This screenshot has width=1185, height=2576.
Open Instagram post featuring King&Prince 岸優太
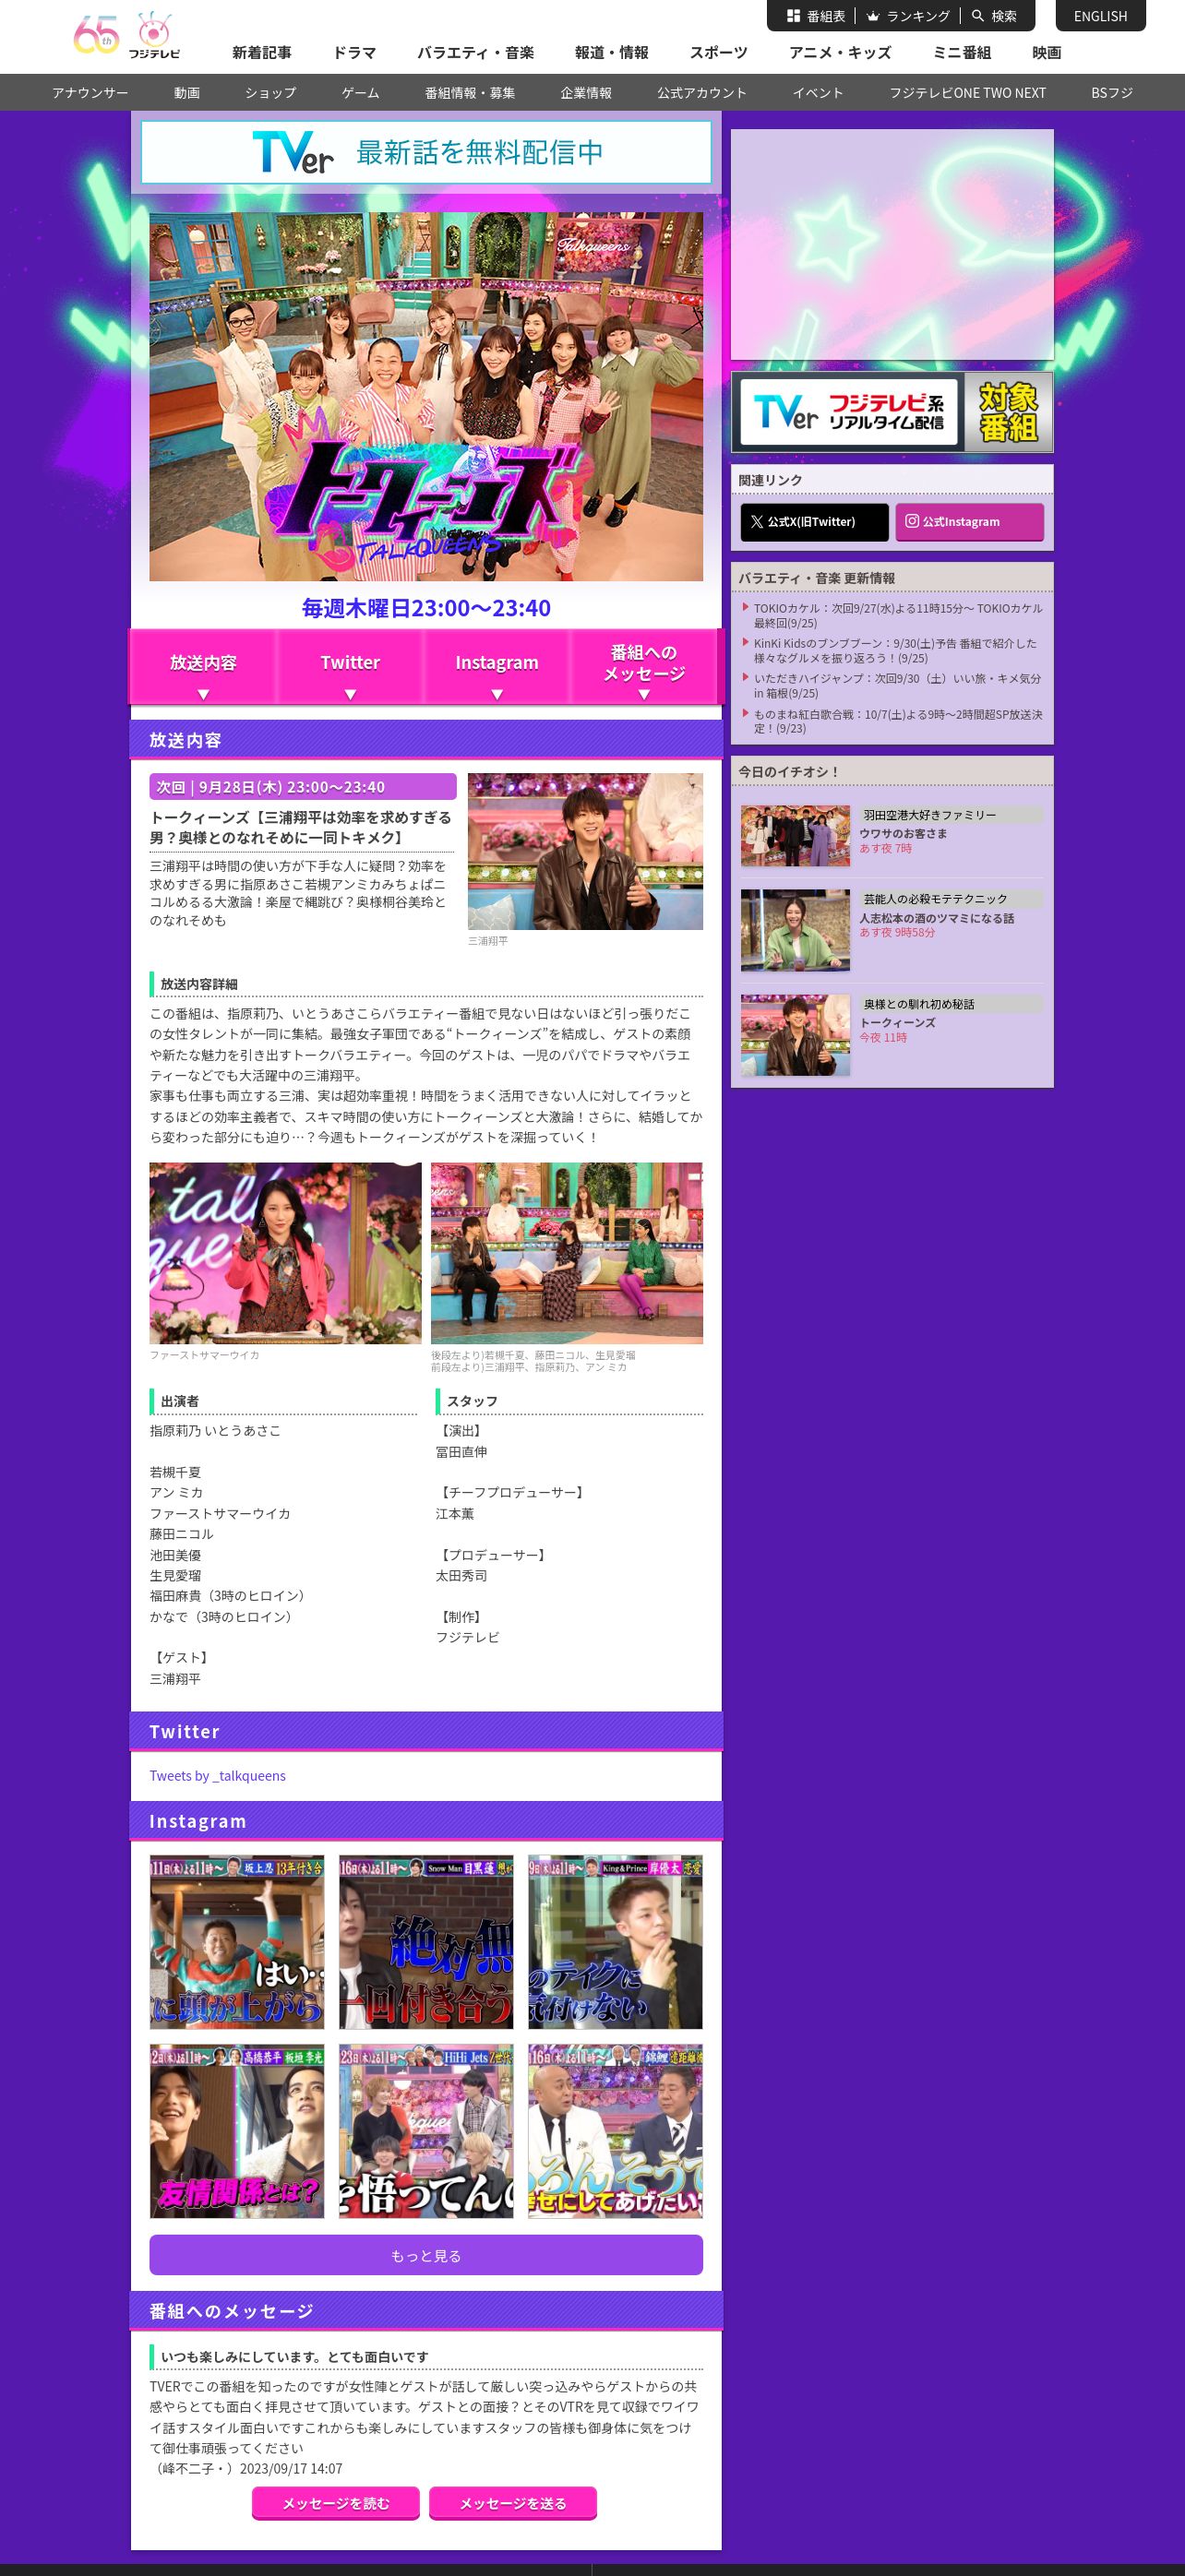coord(615,1941)
